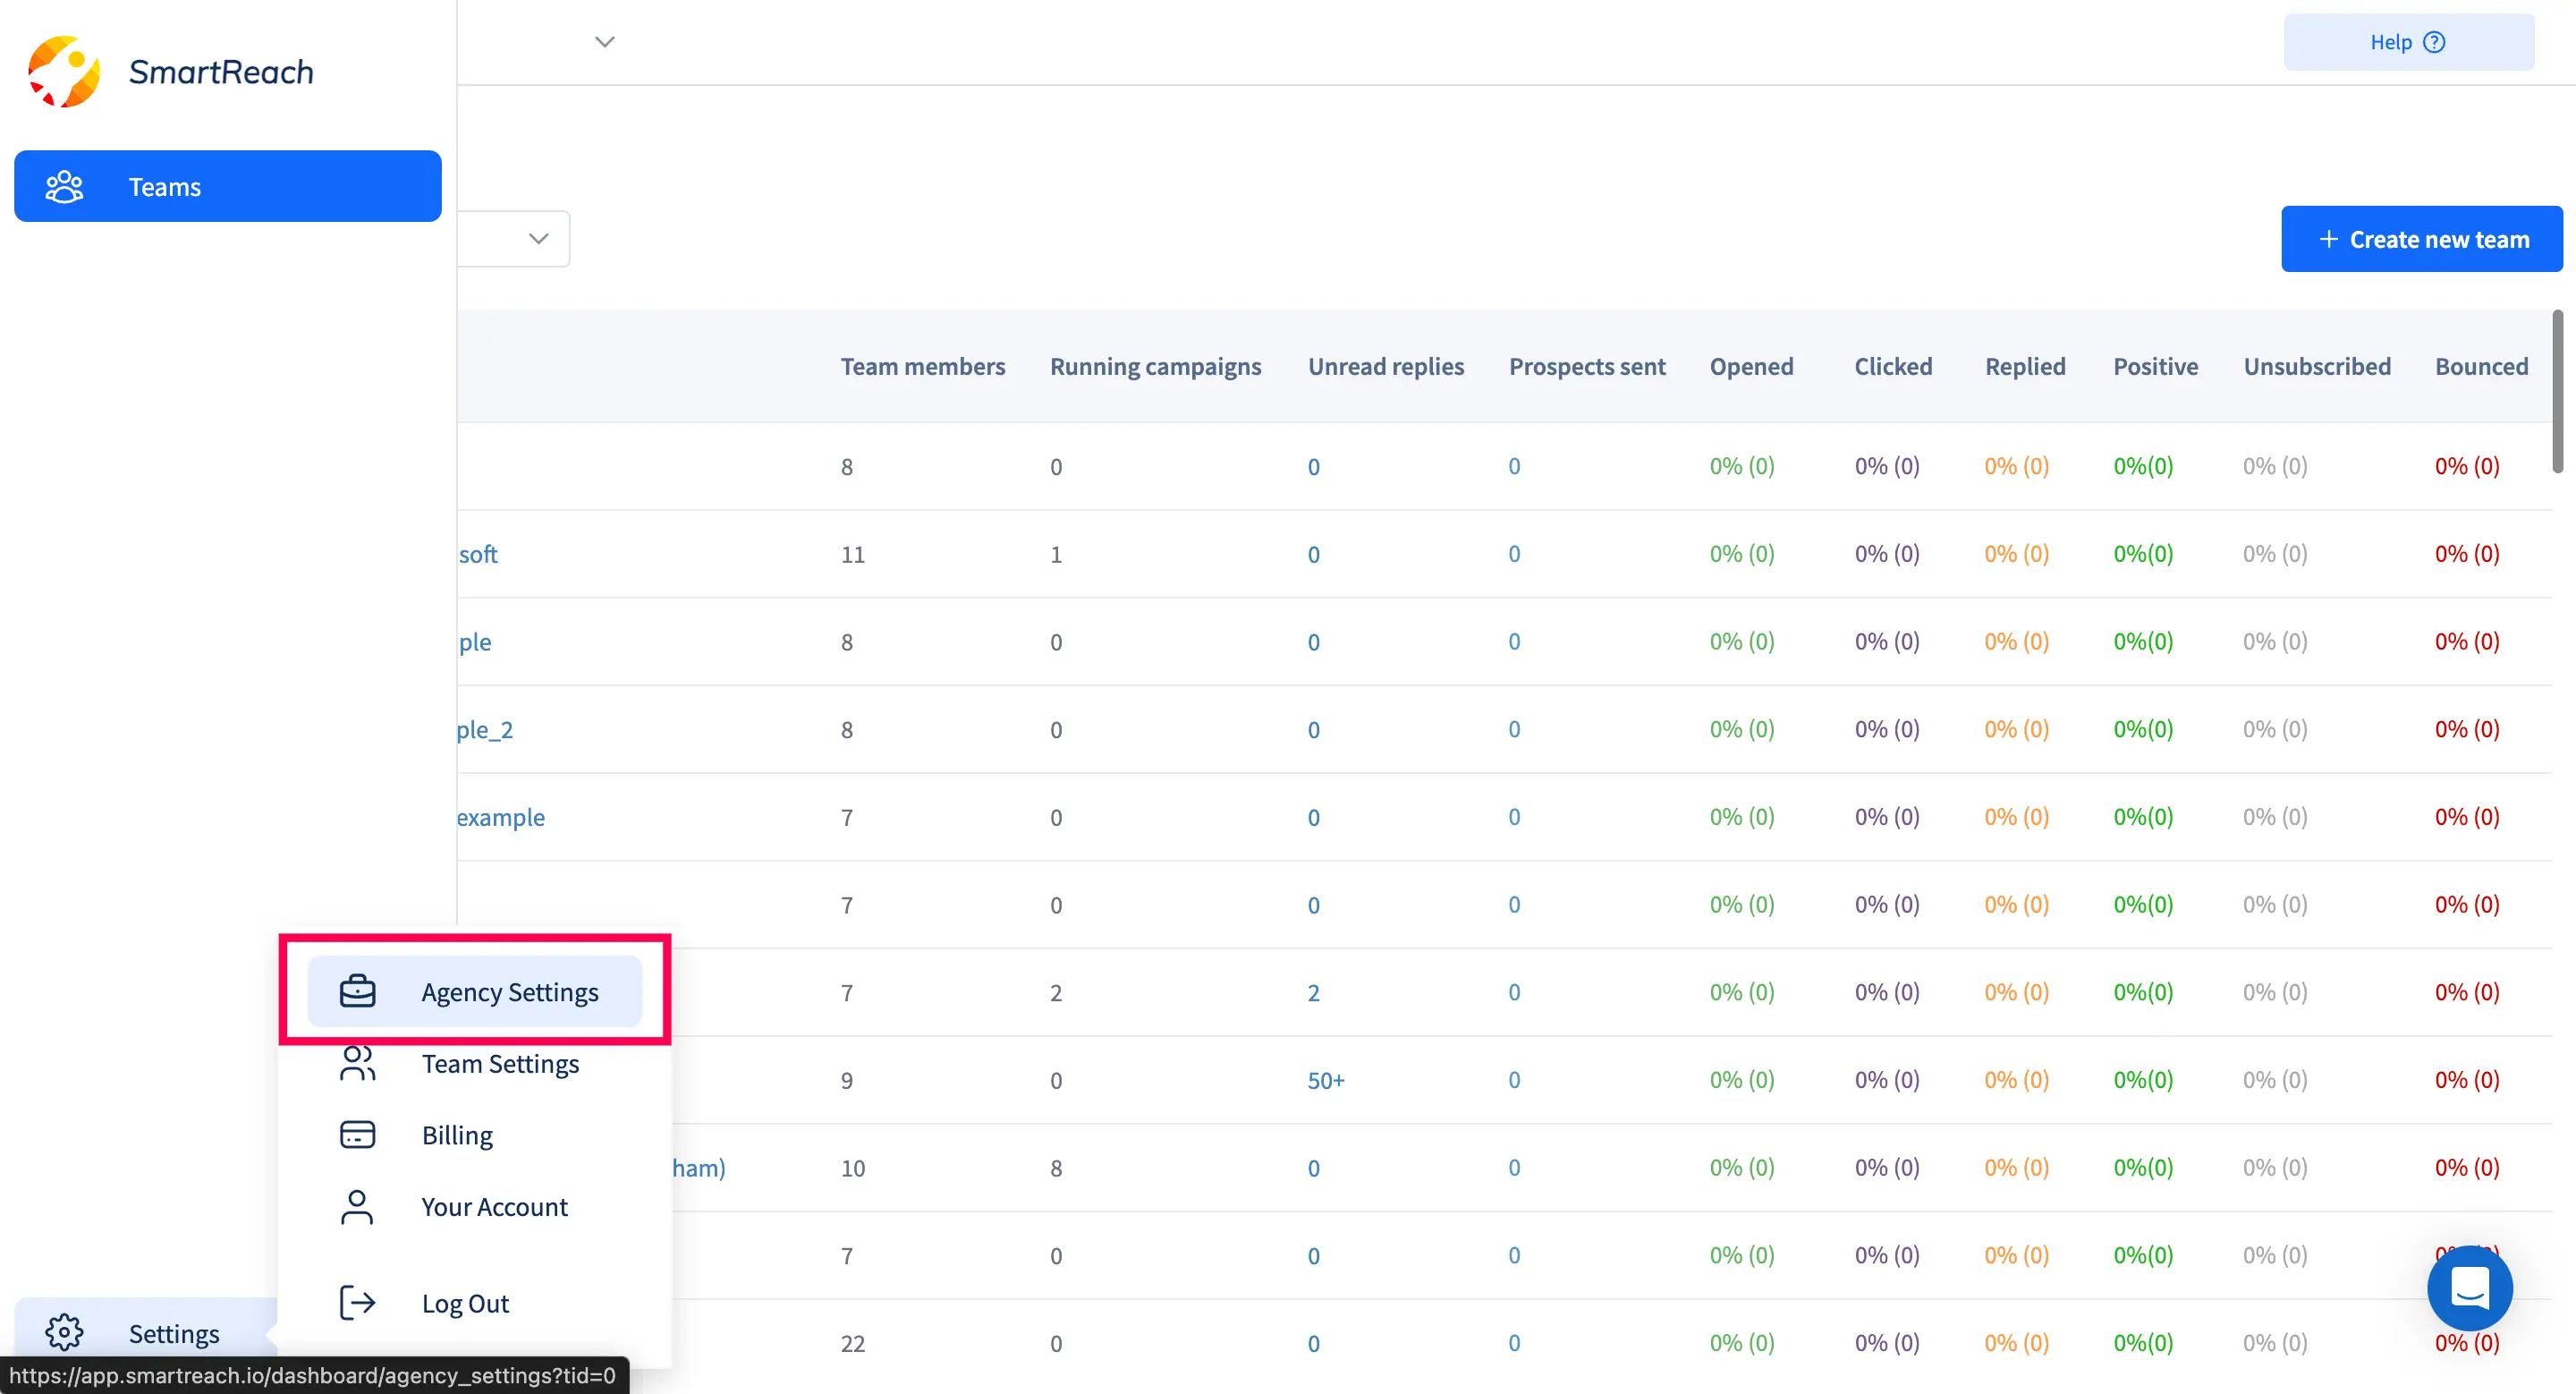Open the team link ending in 'ham)'
The image size is (2576, 1394).
(699, 1168)
